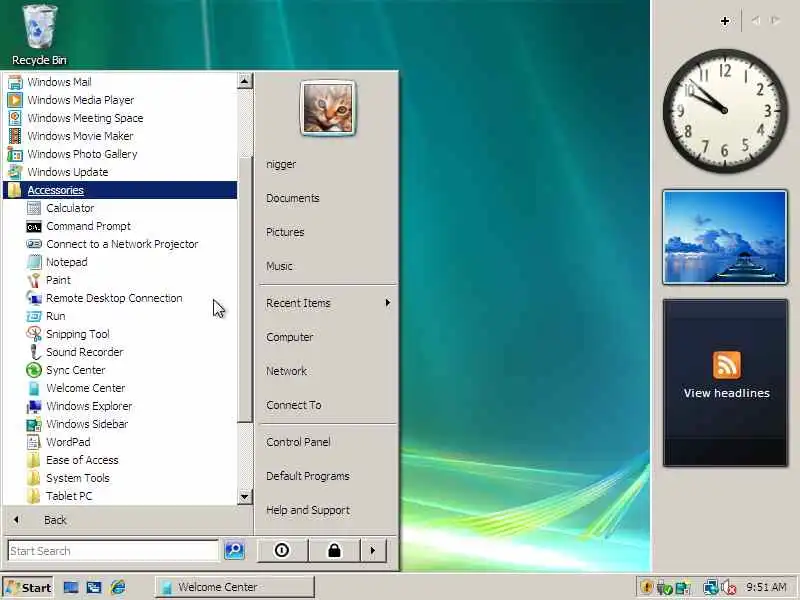
Task: Click the 9:51 AM taskbar clock
Action: 766,587
